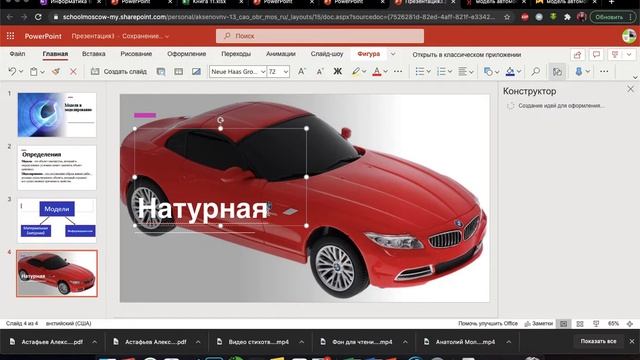Switch to the Оформление tab
The width and height of the screenshot is (640, 360).
[187, 54]
